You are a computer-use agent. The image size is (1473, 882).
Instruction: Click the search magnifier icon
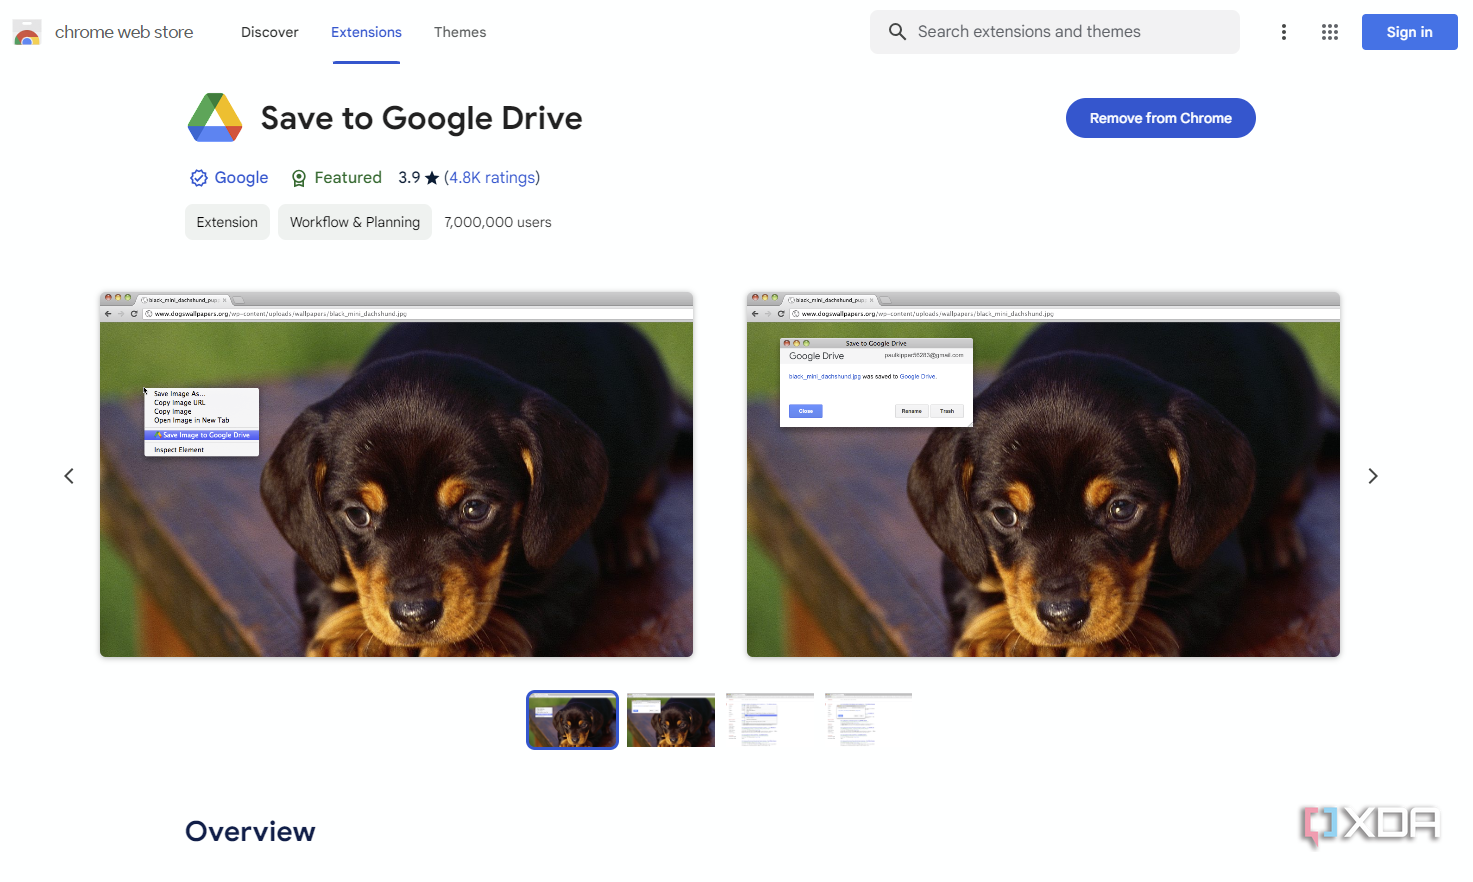(x=897, y=32)
